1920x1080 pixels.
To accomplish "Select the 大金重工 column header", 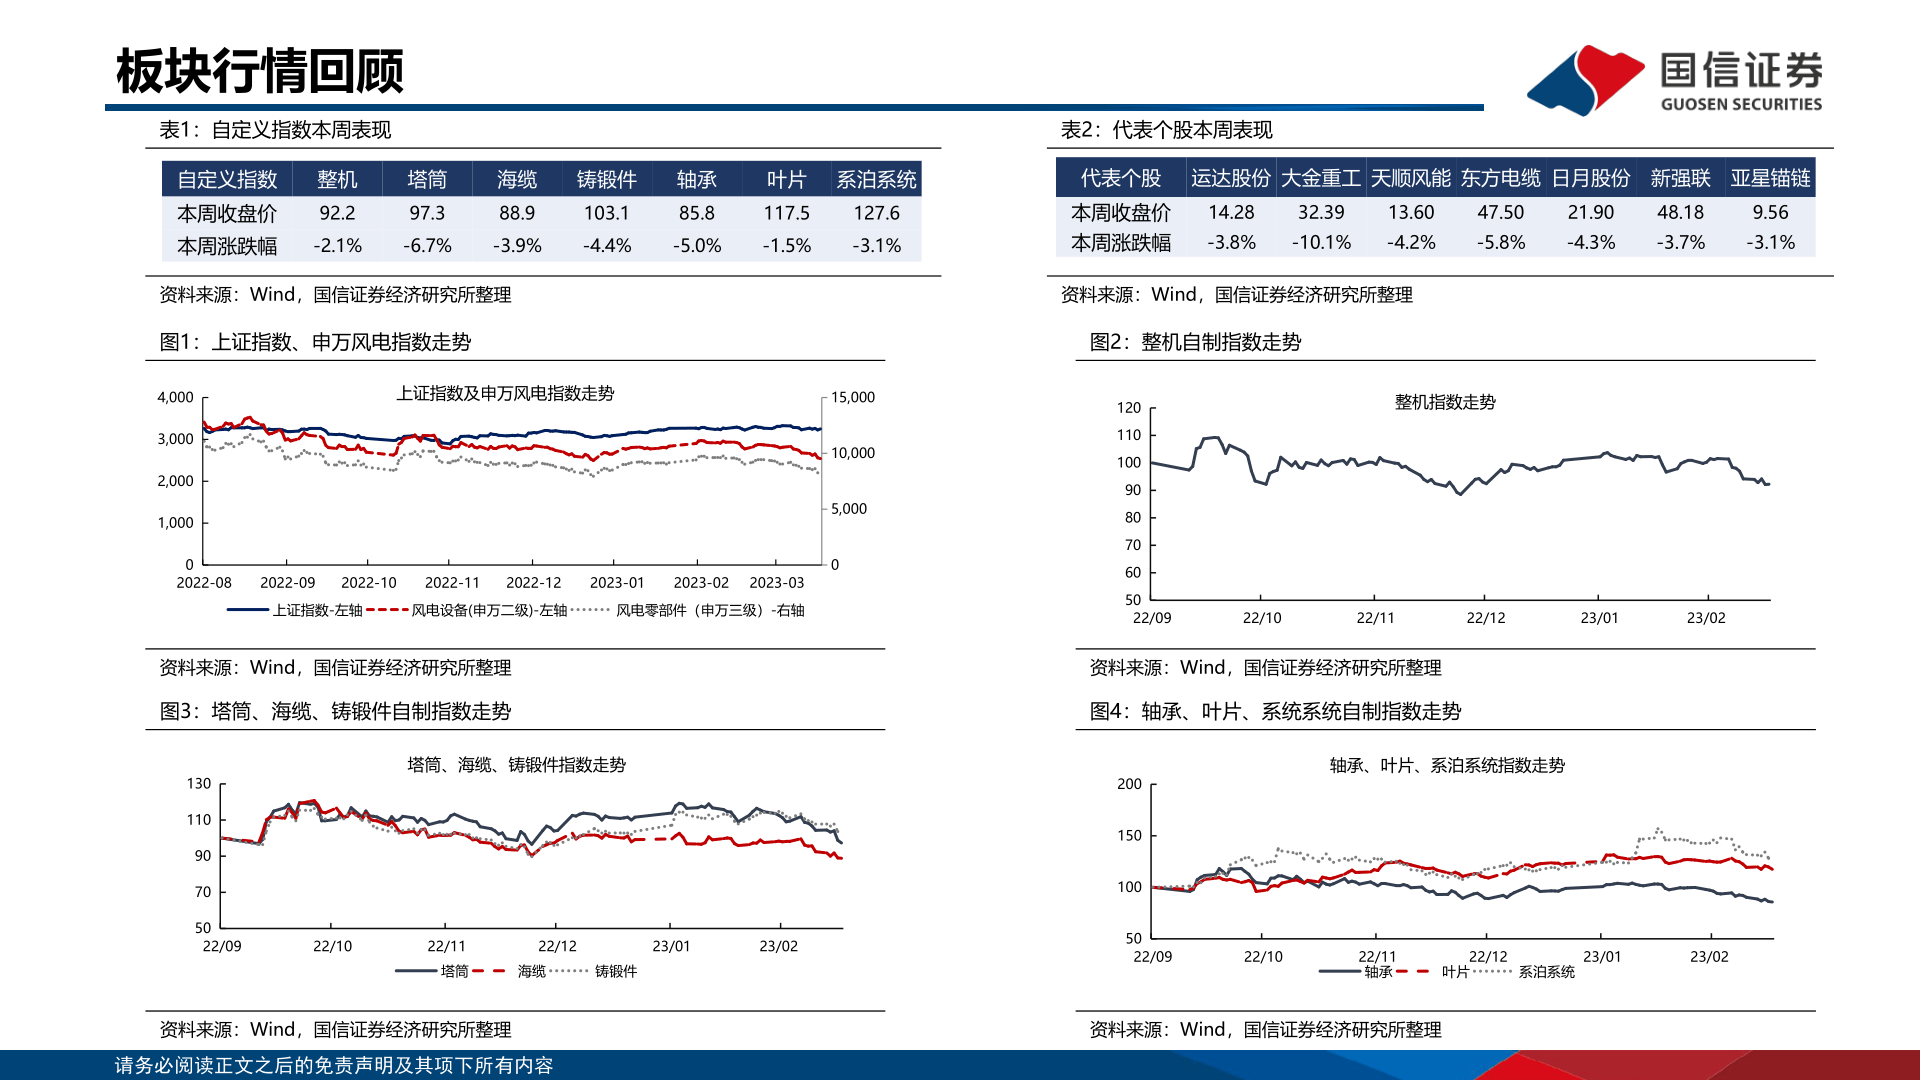I will [1321, 178].
